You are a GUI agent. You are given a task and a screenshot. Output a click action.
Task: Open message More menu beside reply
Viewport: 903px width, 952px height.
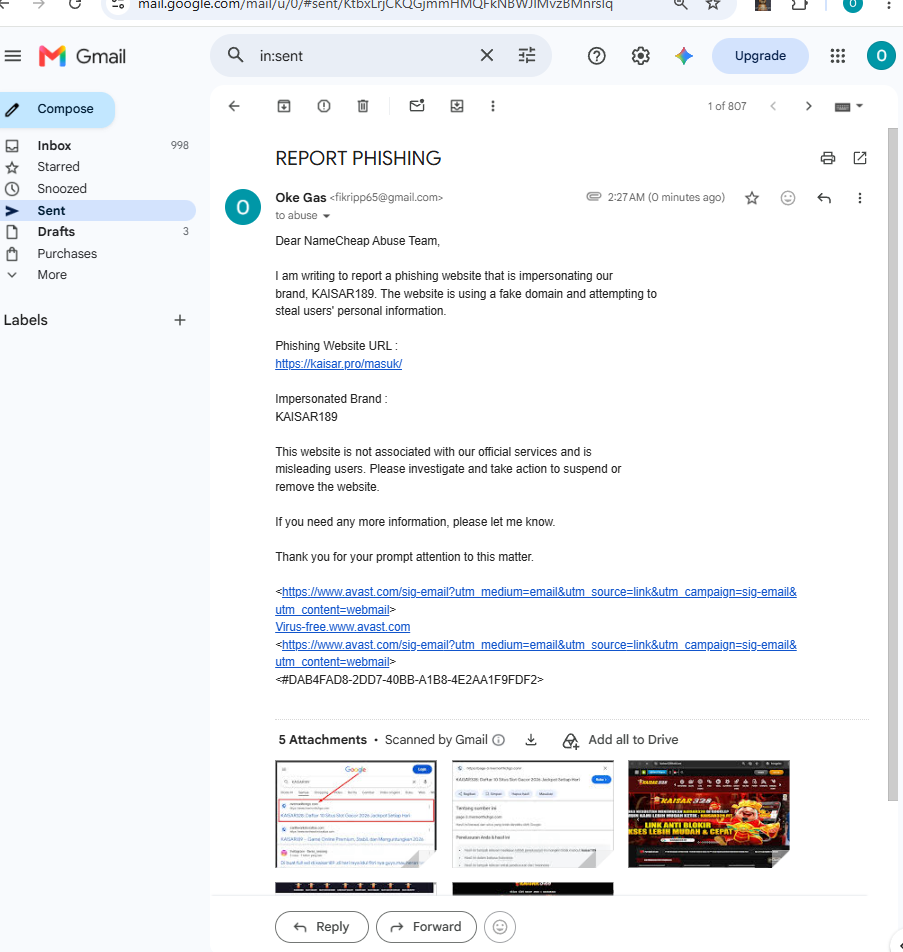coord(859,198)
